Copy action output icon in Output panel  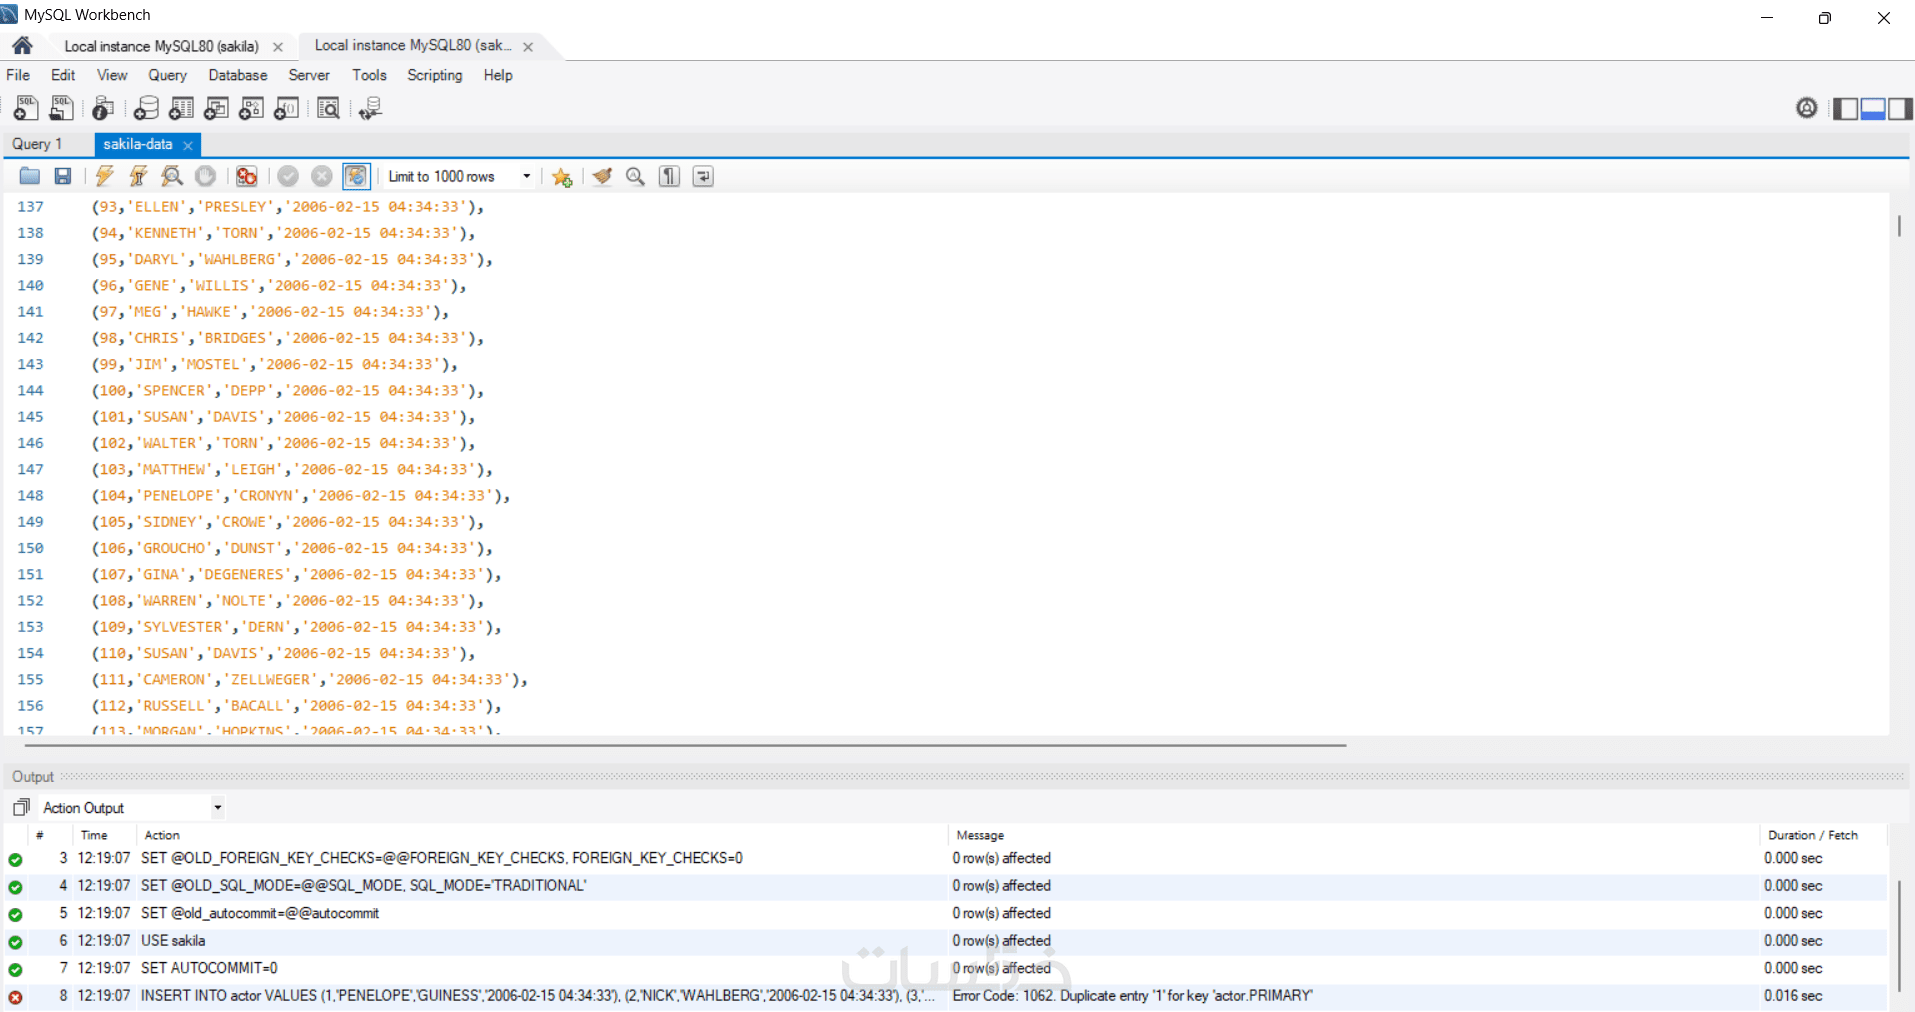[x=21, y=807]
